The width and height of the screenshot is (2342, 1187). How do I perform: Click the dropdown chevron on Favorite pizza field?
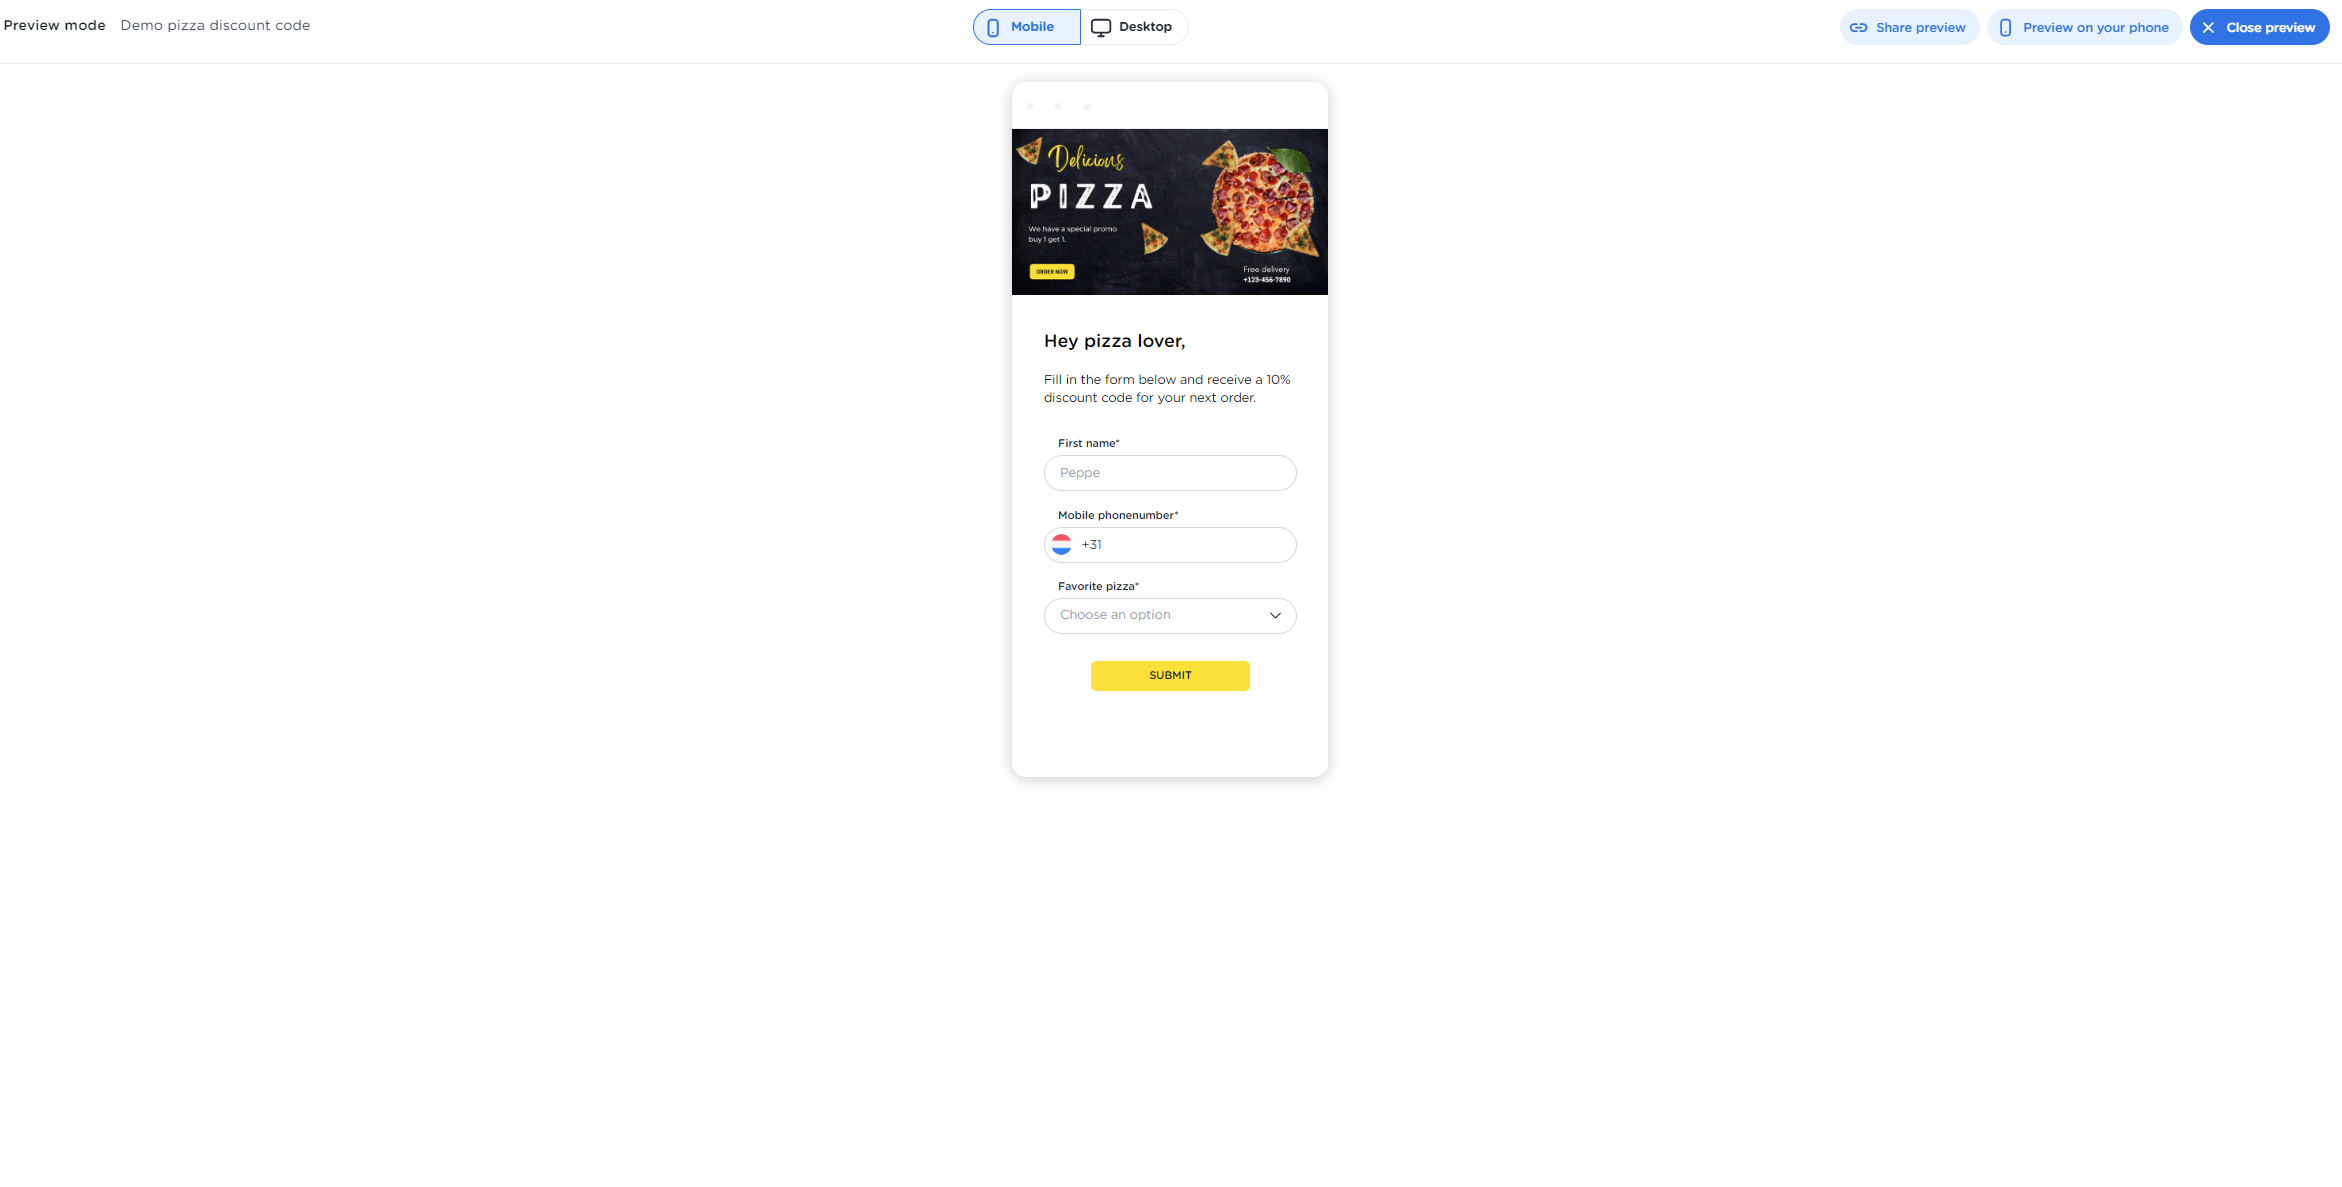pyautogui.click(x=1275, y=616)
